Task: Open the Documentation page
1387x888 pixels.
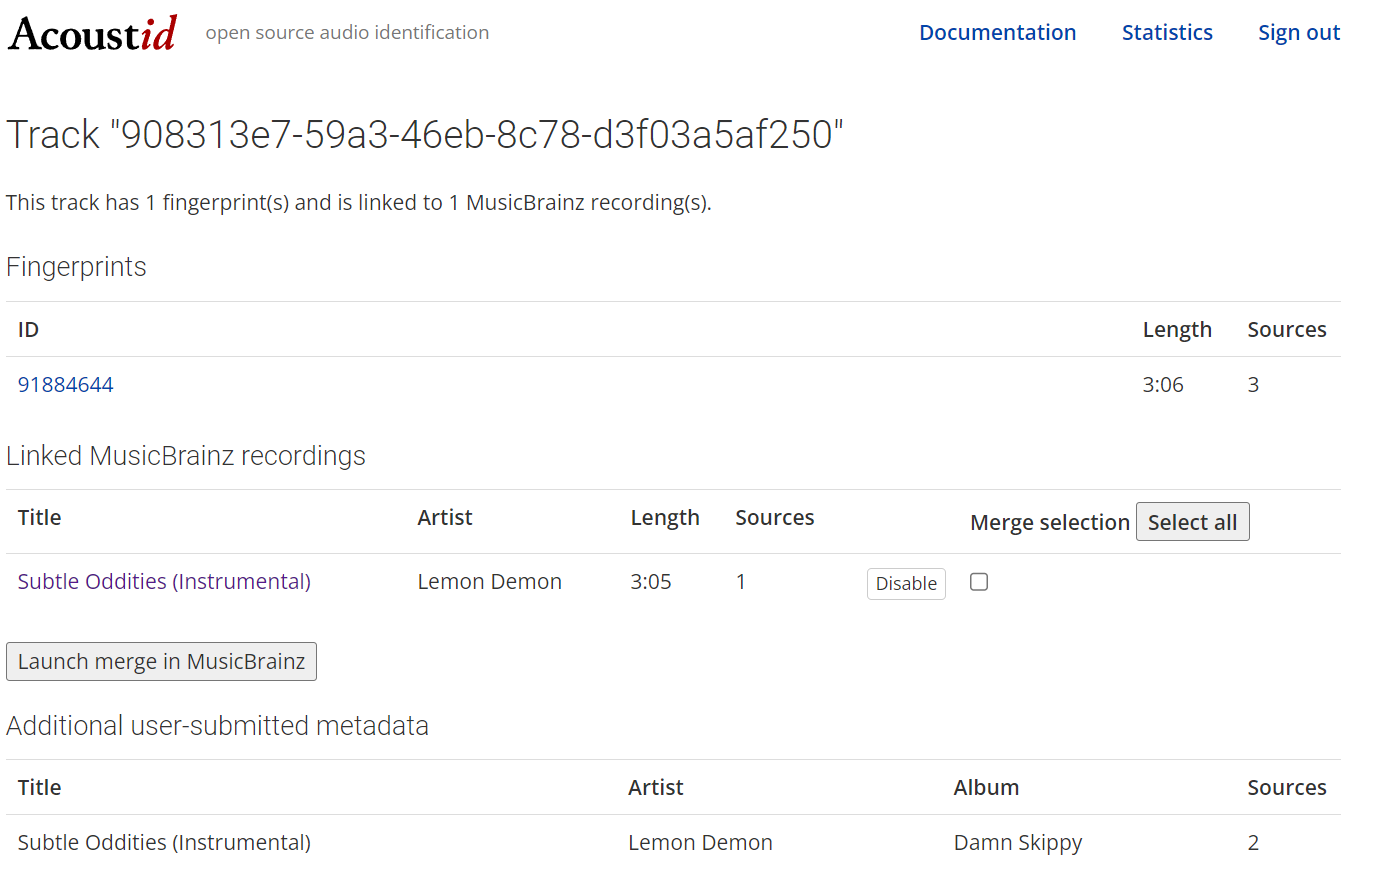Action: tap(997, 33)
